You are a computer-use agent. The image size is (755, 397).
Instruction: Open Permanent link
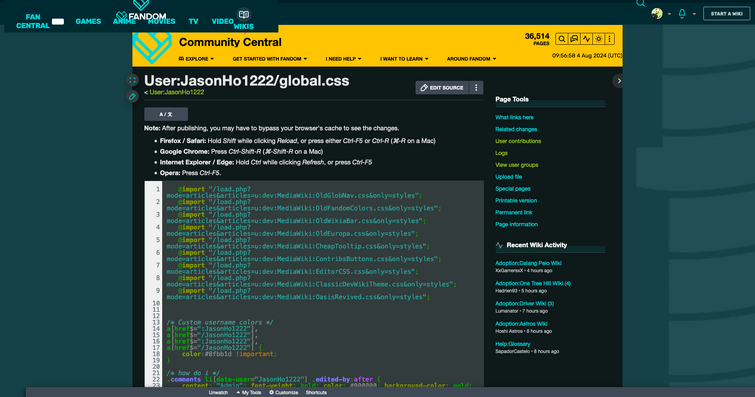(514, 212)
